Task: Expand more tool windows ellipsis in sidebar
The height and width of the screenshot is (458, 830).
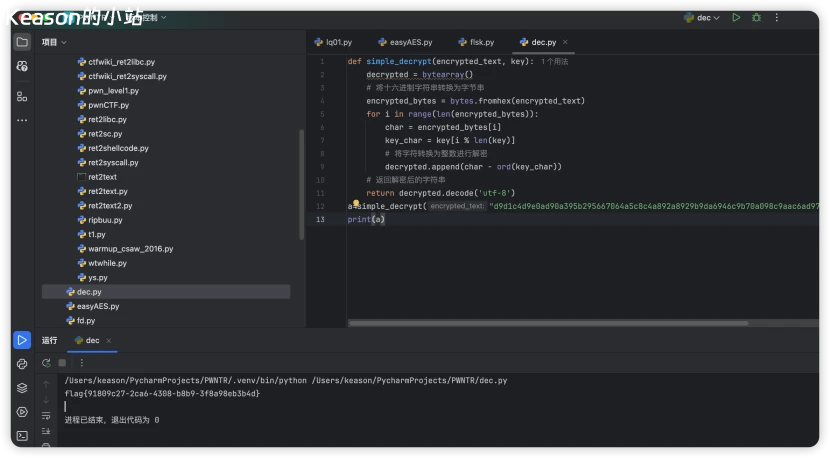Action: (22, 120)
